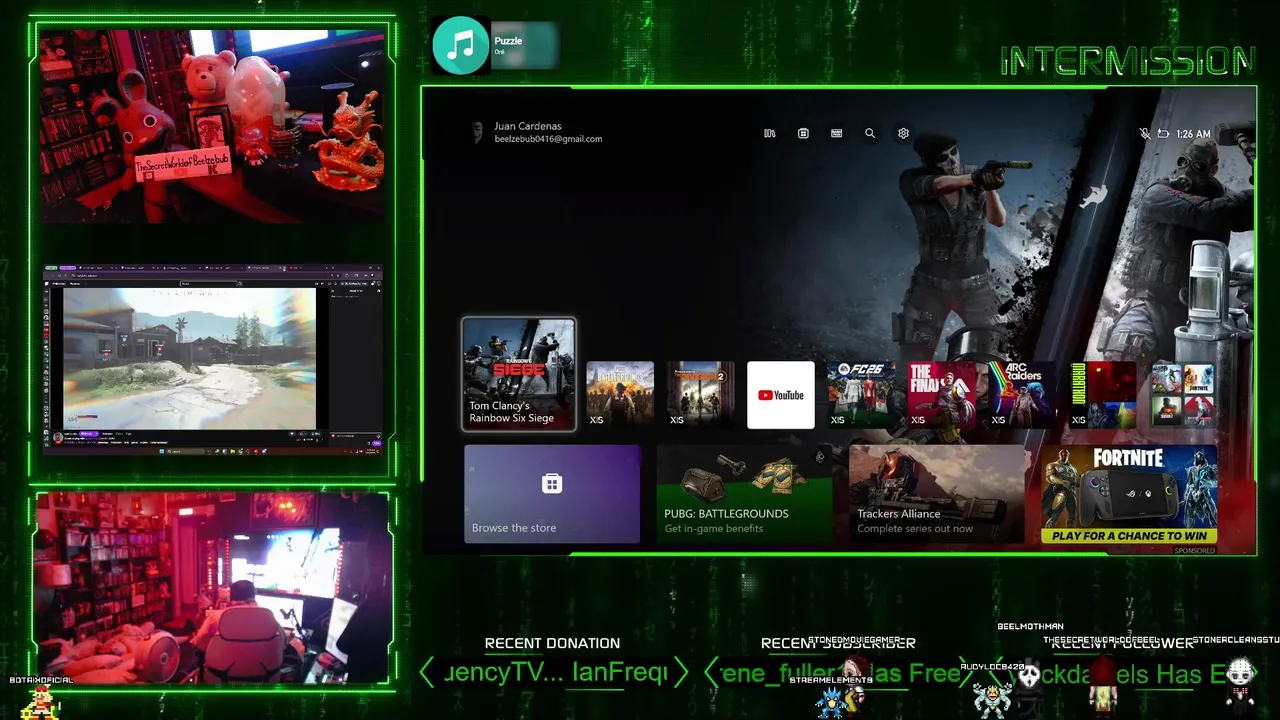Open the Fortnite sponsored promo card
The height and width of the screenshot is (720, 1280).
pyautogui.click(x=1129, y=494)
